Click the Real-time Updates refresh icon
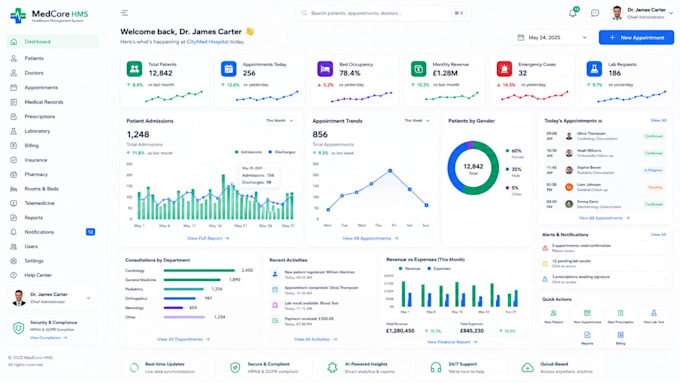The width and height of the screenshot is (680, 383). point(134,368)
